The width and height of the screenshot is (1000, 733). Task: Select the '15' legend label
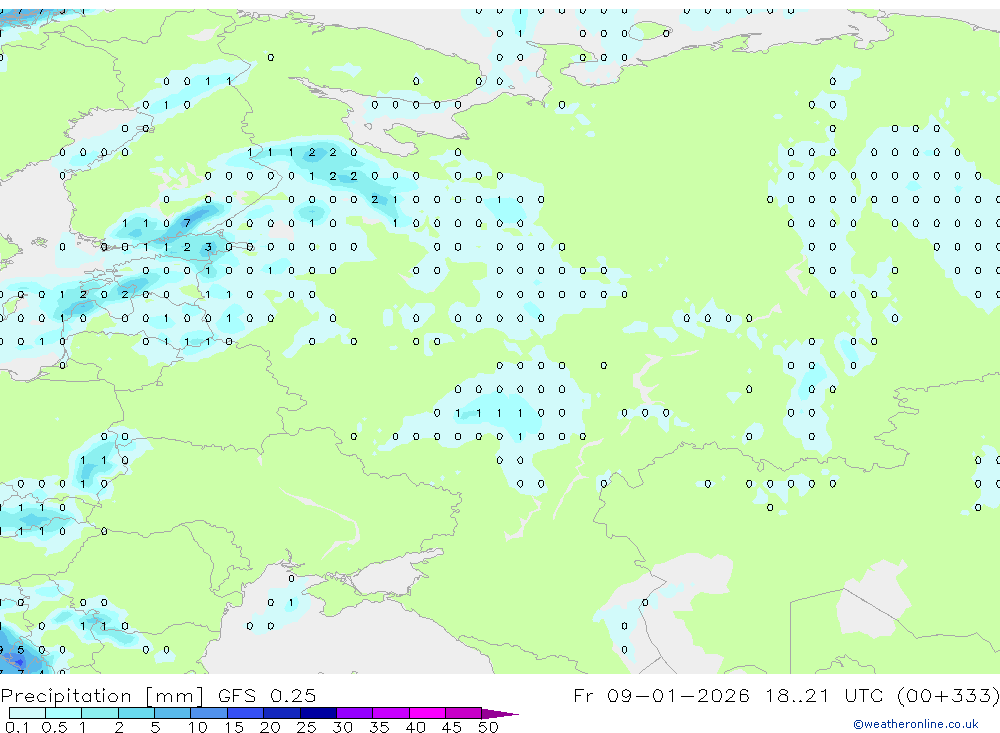tap(234, 727)
